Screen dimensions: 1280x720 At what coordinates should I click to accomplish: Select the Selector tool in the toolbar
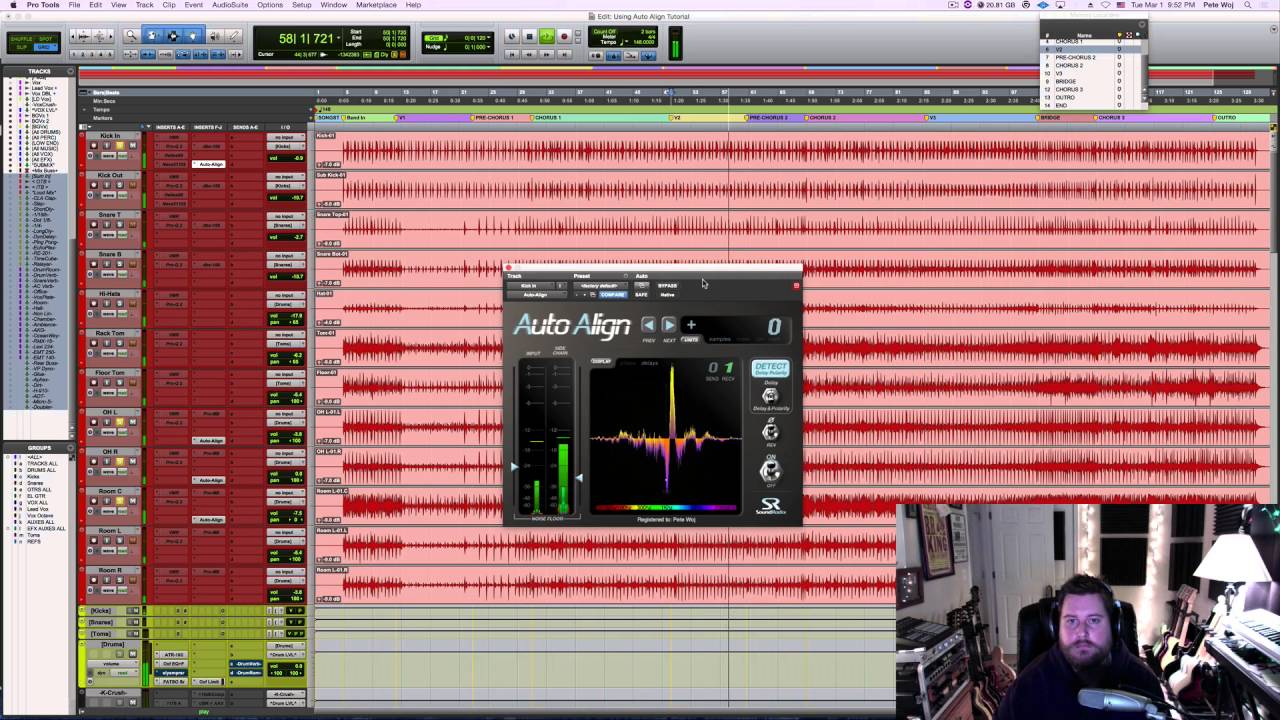click(173, 36)
